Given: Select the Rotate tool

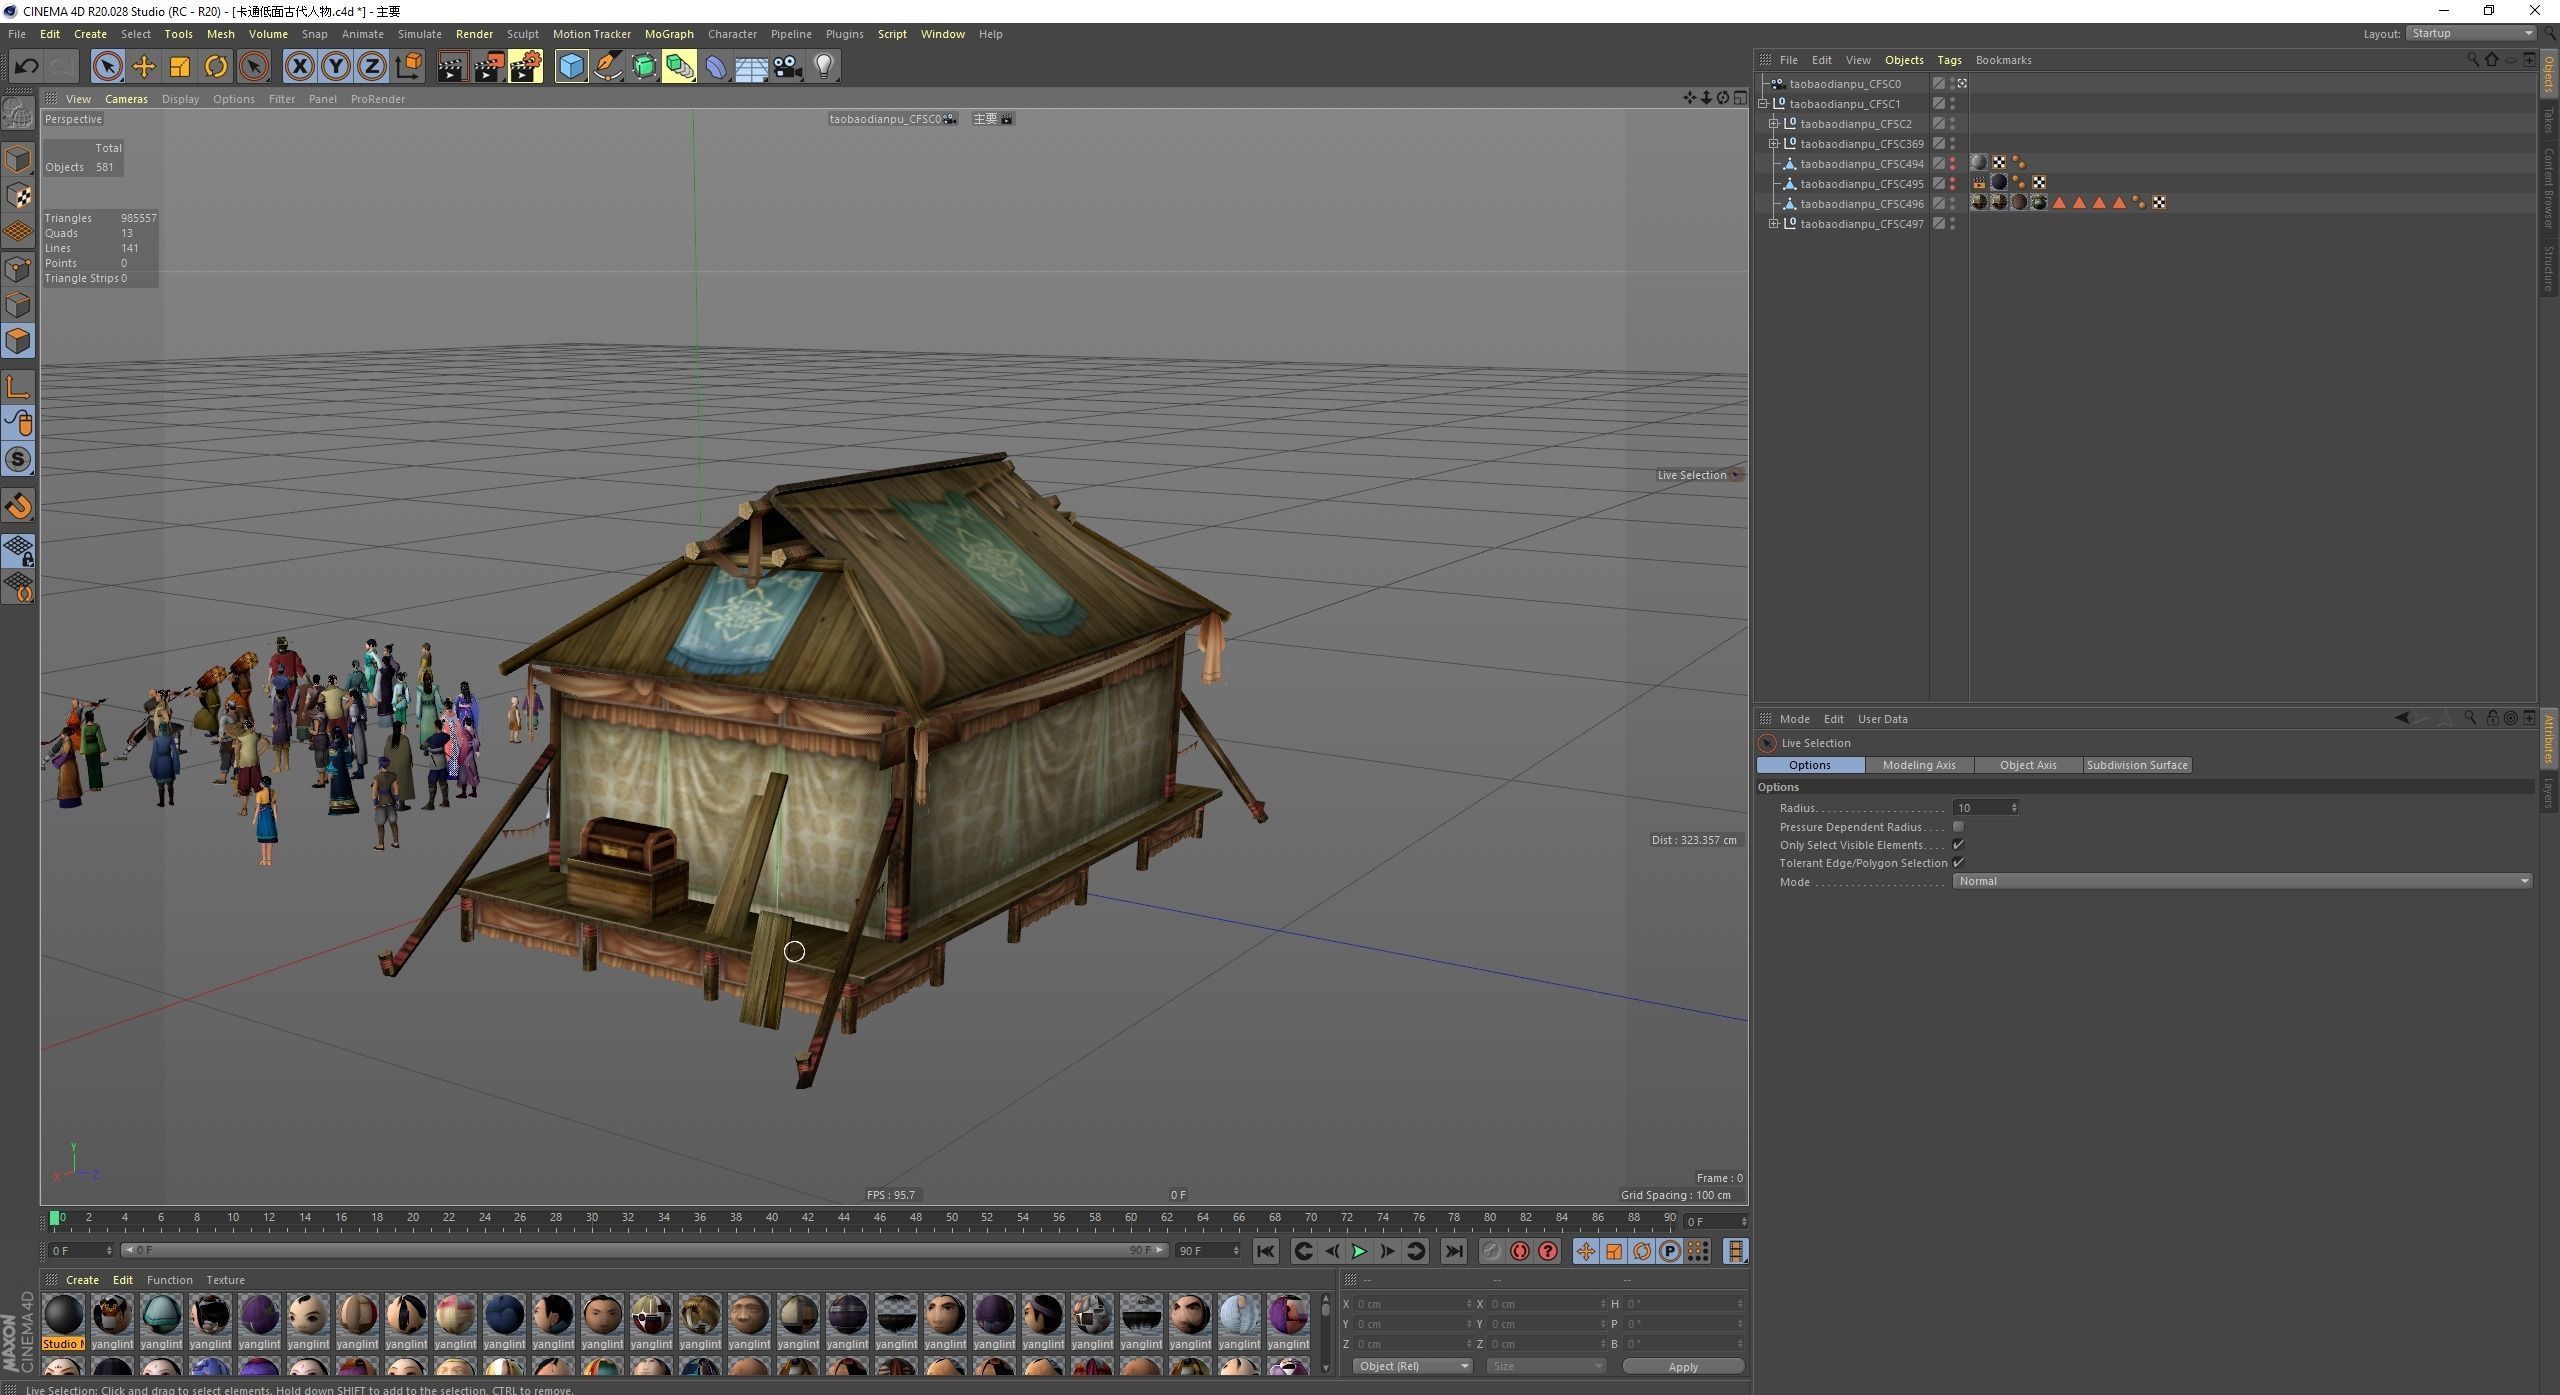Looking at the screenshot, I should point(216,67).
